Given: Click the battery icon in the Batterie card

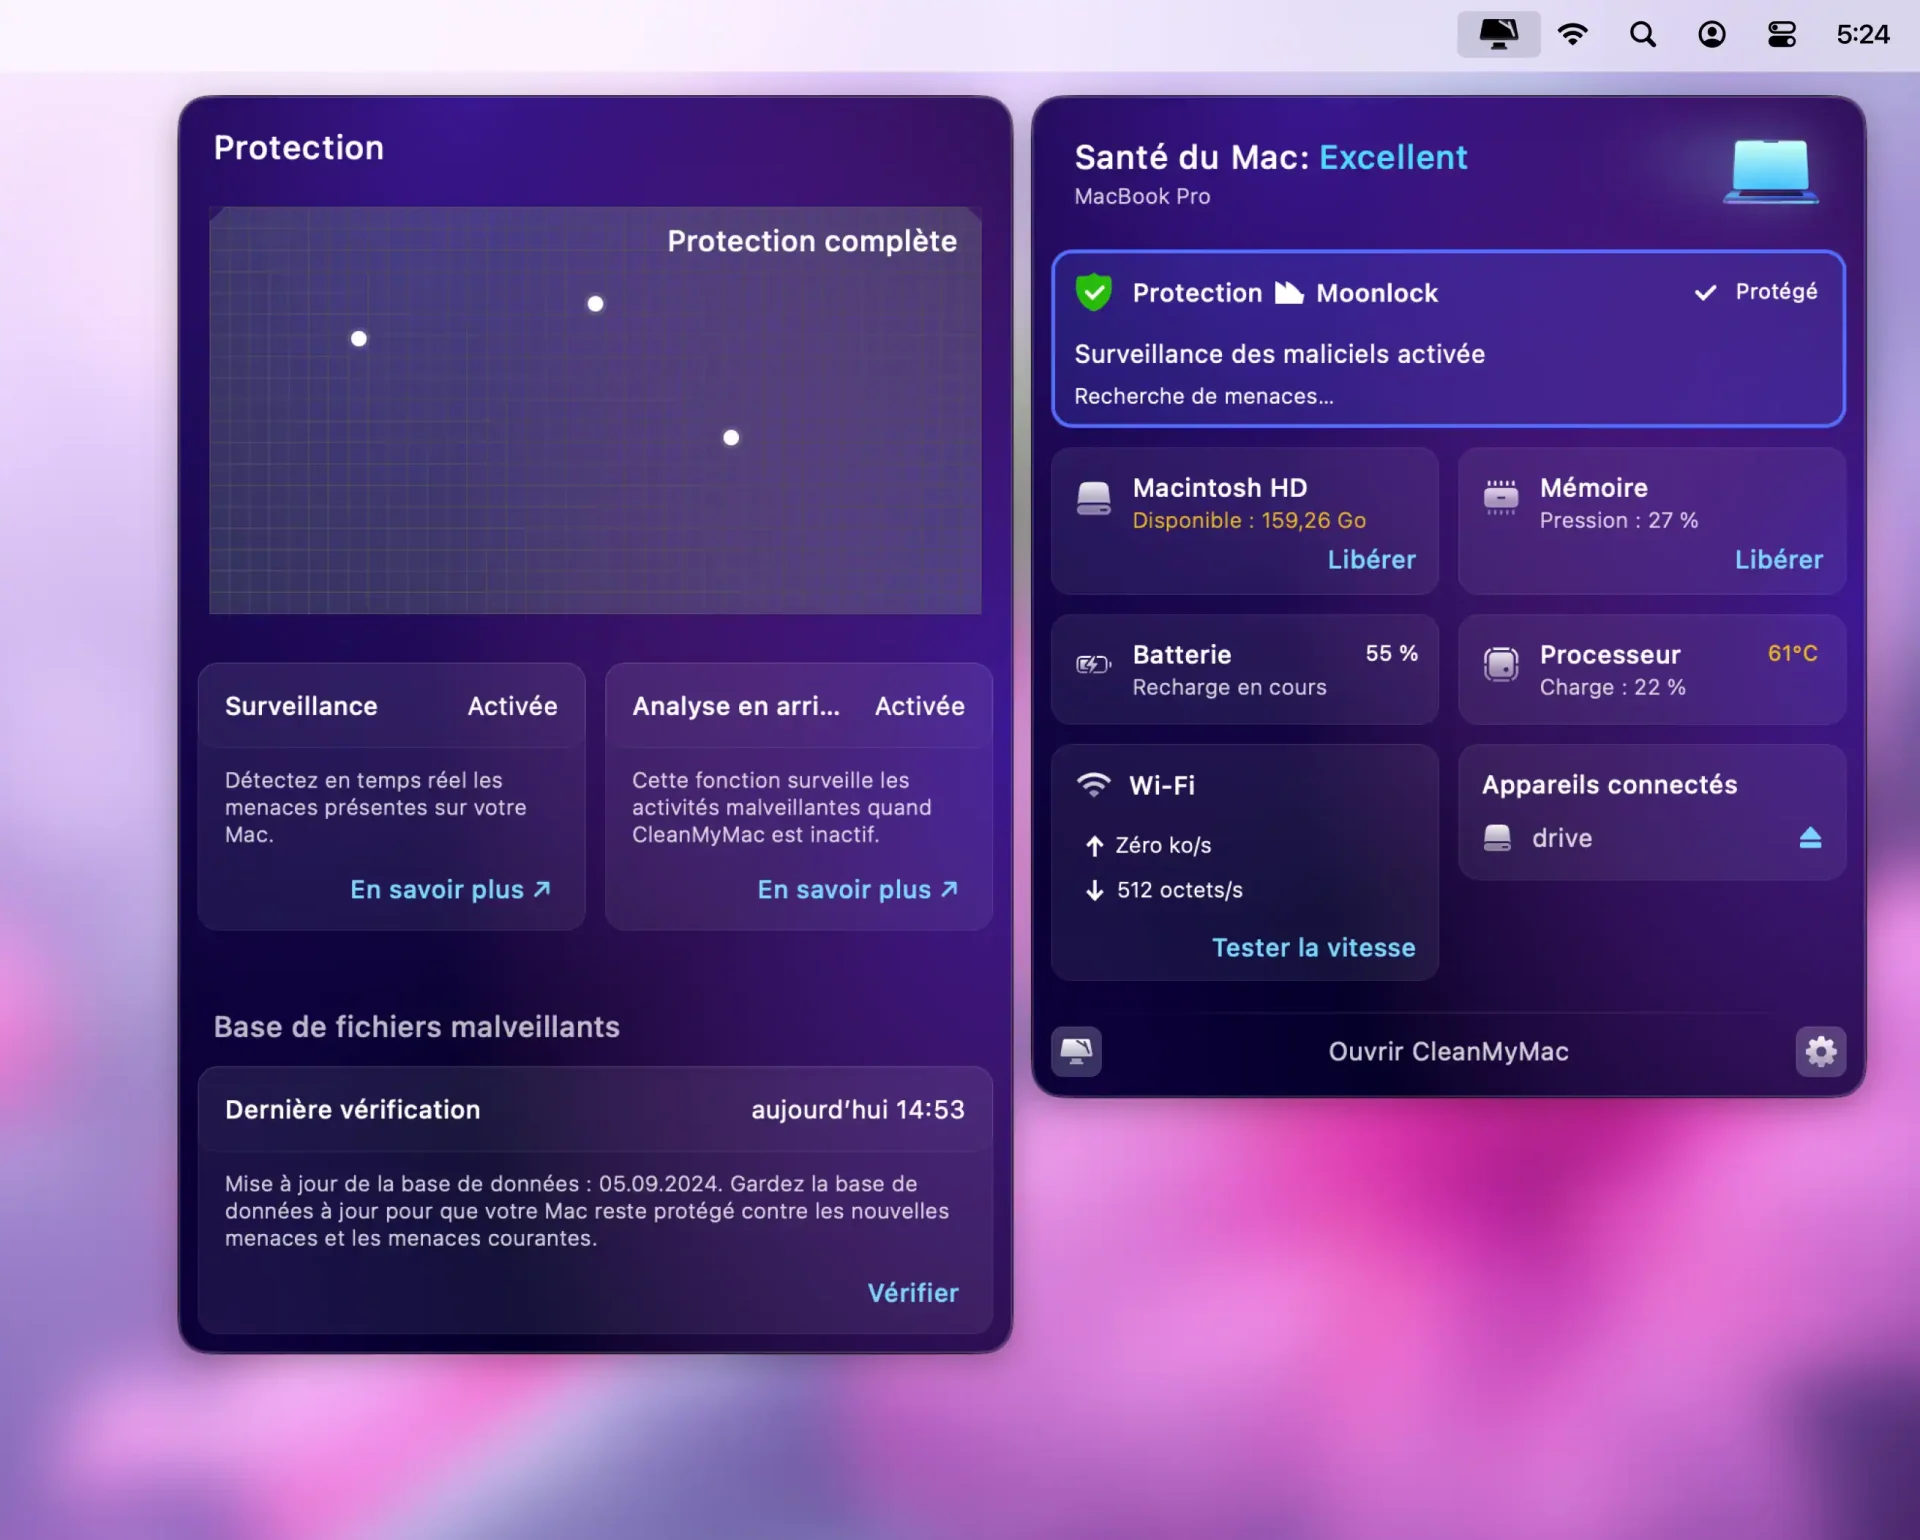Looking at the screenshot, I should tap(1094, 662).
